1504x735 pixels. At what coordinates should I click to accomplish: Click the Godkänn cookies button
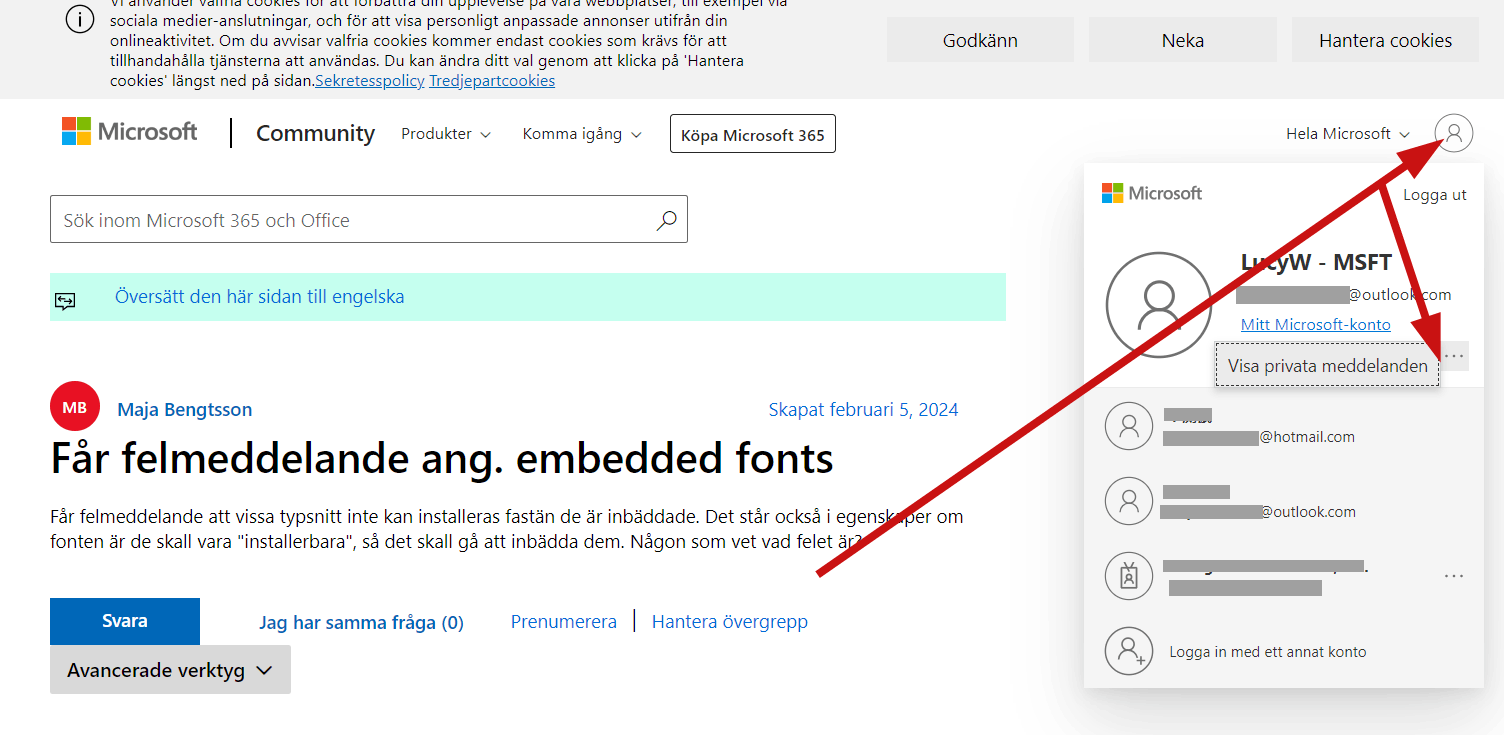[980, 40]
